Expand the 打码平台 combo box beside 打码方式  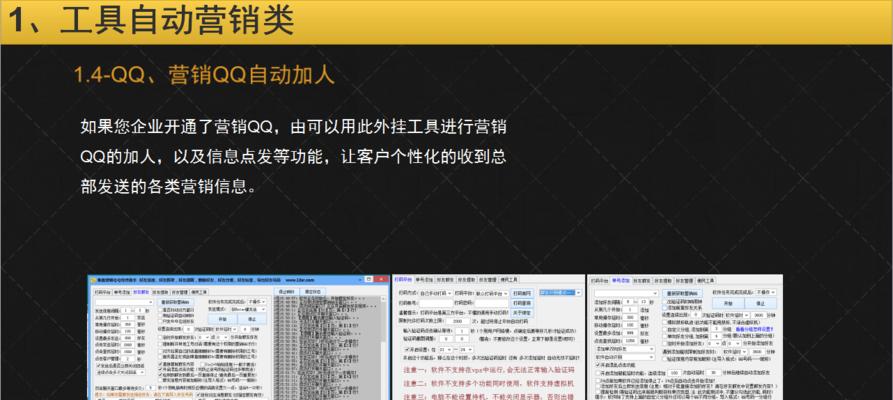pyautogui.click(x=493, y=293)
